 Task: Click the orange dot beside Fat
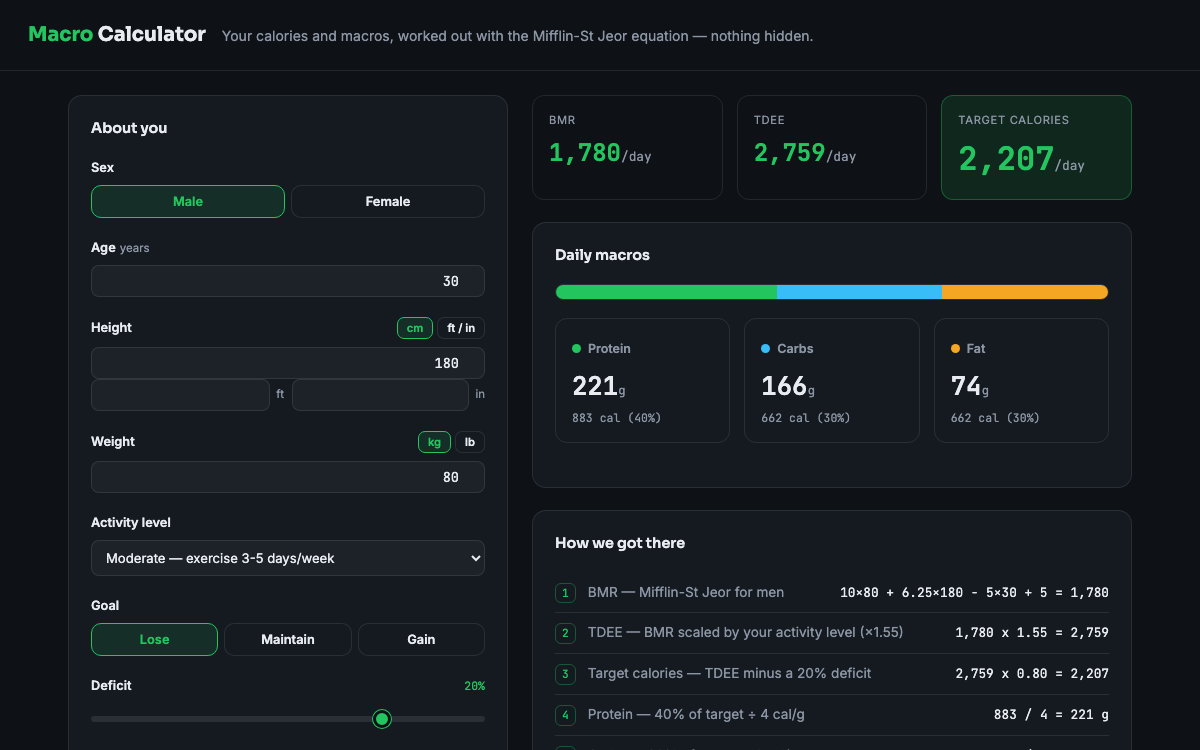[955, 349]
